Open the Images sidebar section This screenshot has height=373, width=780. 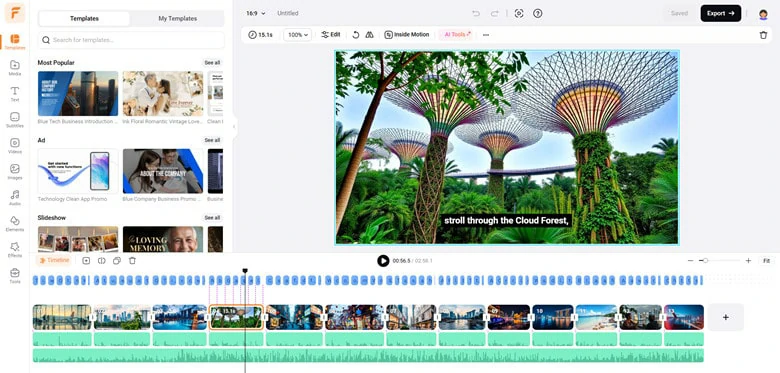coord(14,171)
